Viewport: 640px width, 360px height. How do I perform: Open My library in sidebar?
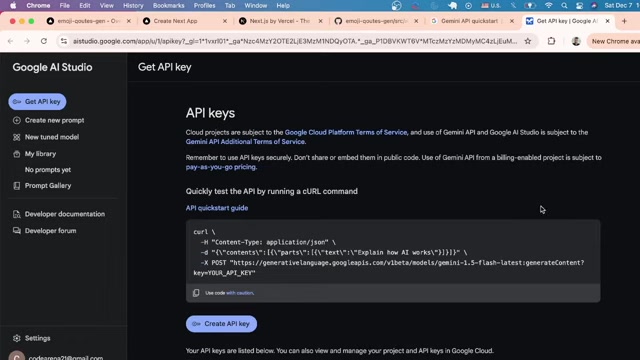pos(34,154)
